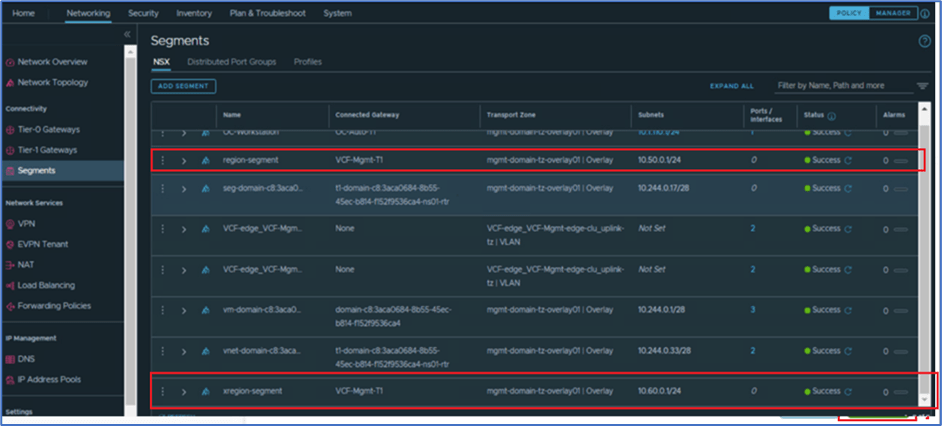Viewport: 942px width, 426px height.
Task: Switch to Policy mode
Action: pyautogui.click(x=848, y=13)
